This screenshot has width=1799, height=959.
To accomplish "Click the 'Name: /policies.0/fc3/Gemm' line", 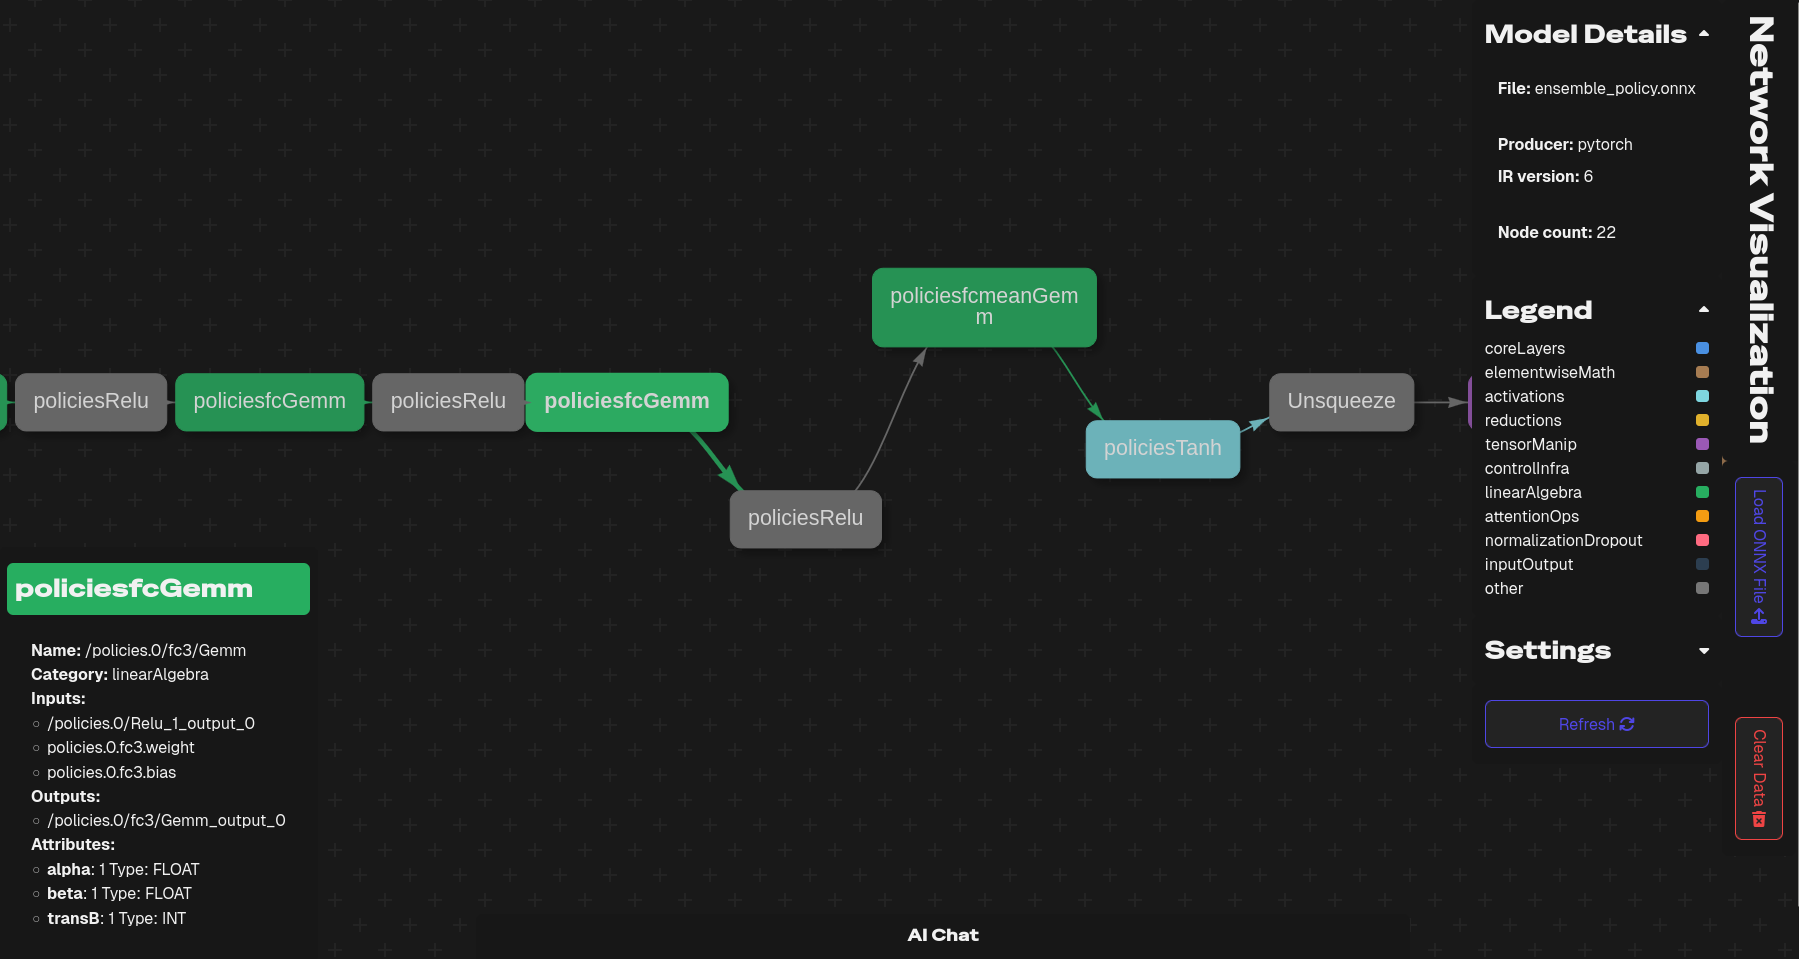I will pos(138,650).
